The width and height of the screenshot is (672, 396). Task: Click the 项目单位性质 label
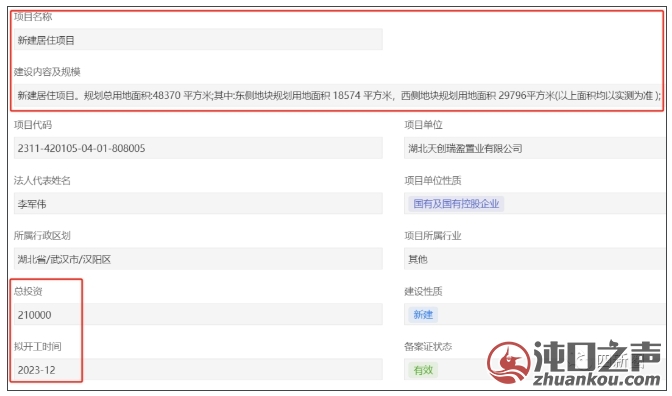click(x=433, y=180)
